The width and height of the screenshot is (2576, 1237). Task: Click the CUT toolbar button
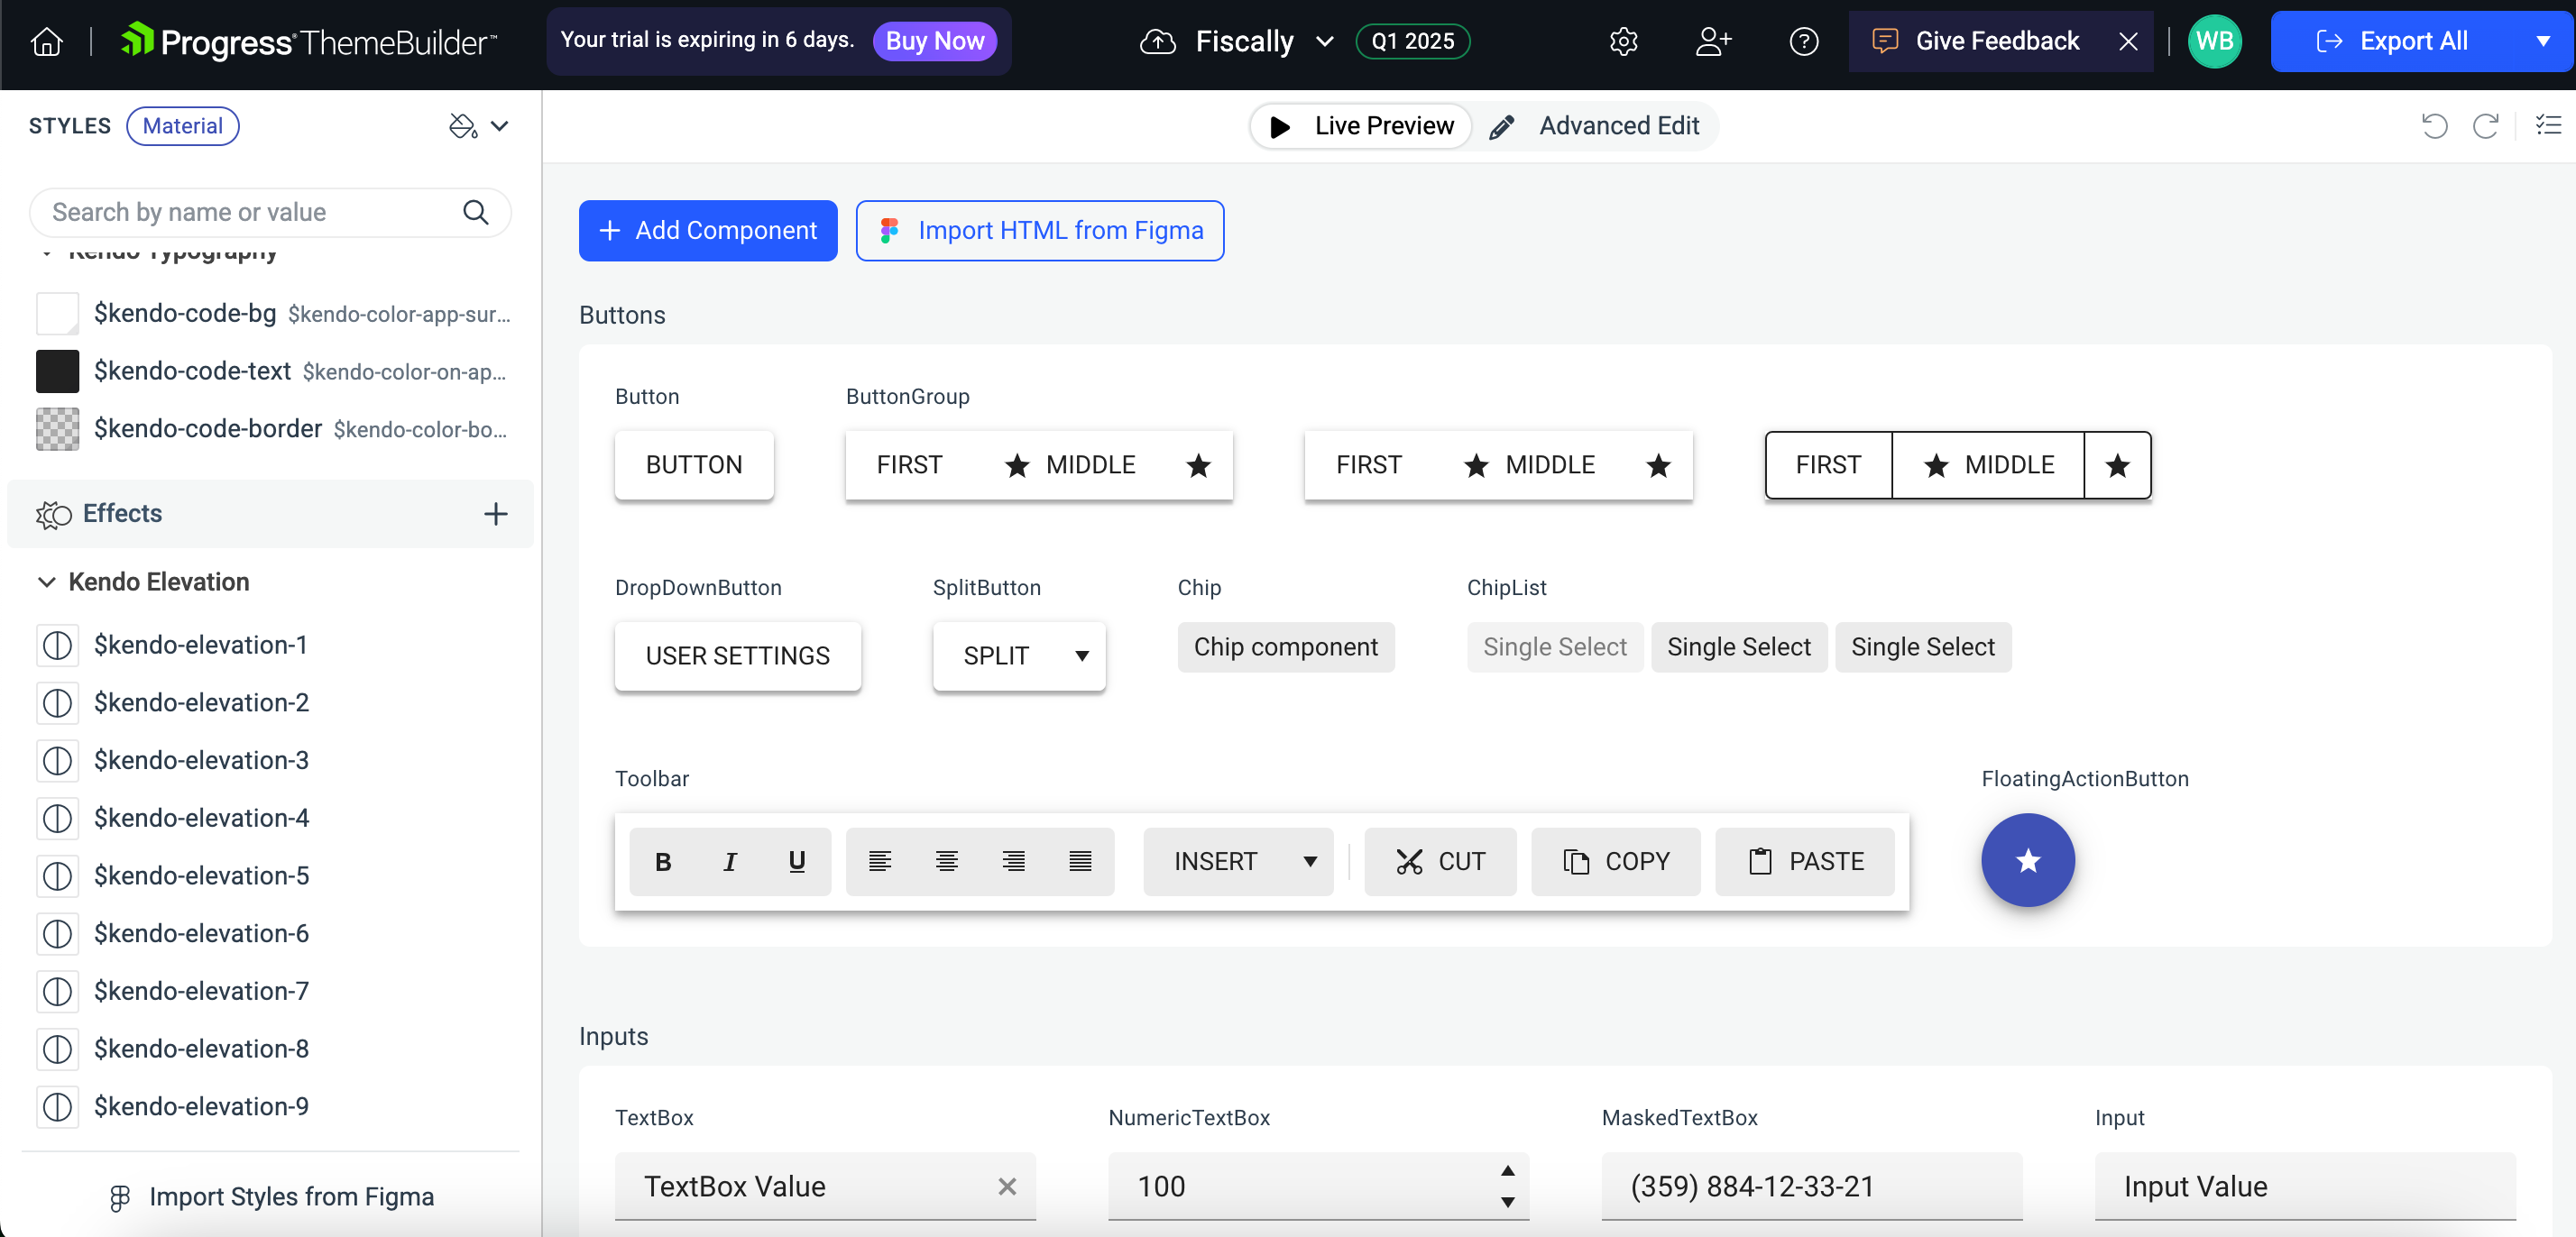tap(1440, 861)
